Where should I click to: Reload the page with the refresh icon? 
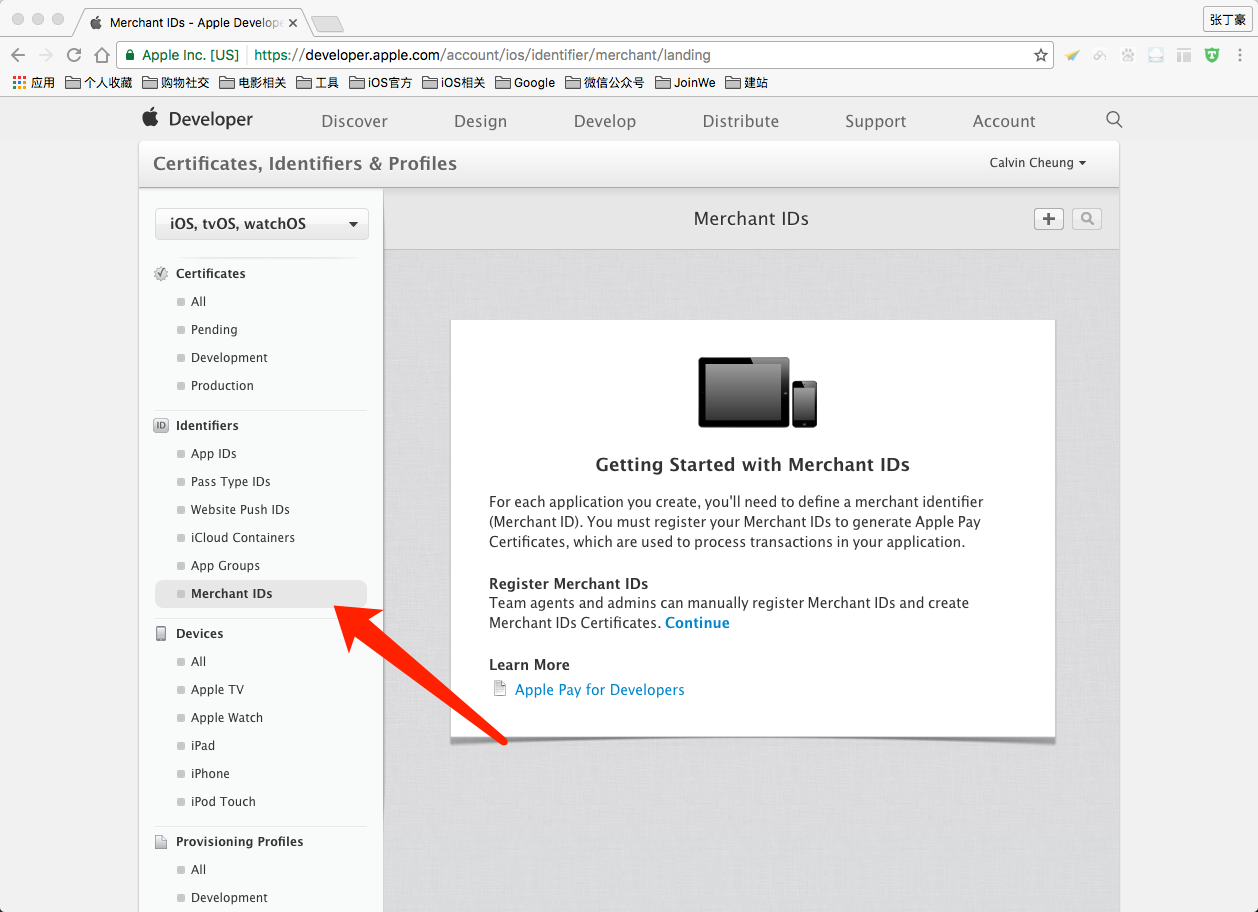pyautogui.click(x=73, y=55)
